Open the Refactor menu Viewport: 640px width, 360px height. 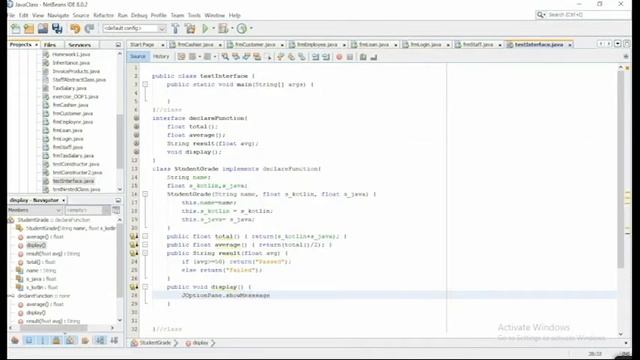click(x=103, y=15)
